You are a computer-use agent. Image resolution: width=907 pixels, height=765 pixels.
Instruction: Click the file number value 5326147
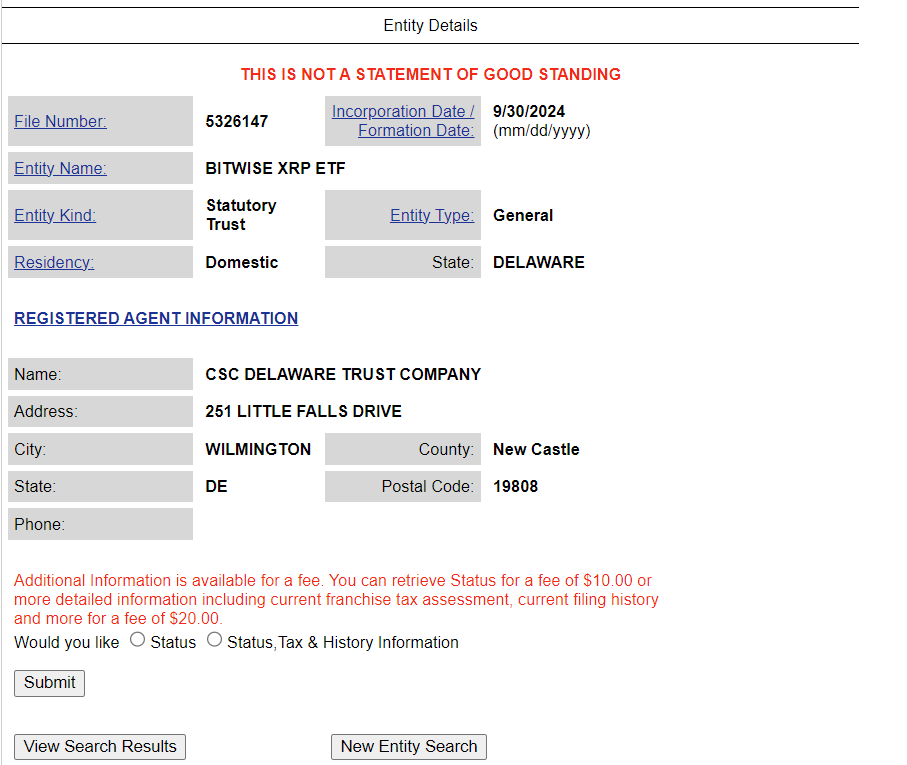click(236, 121)
